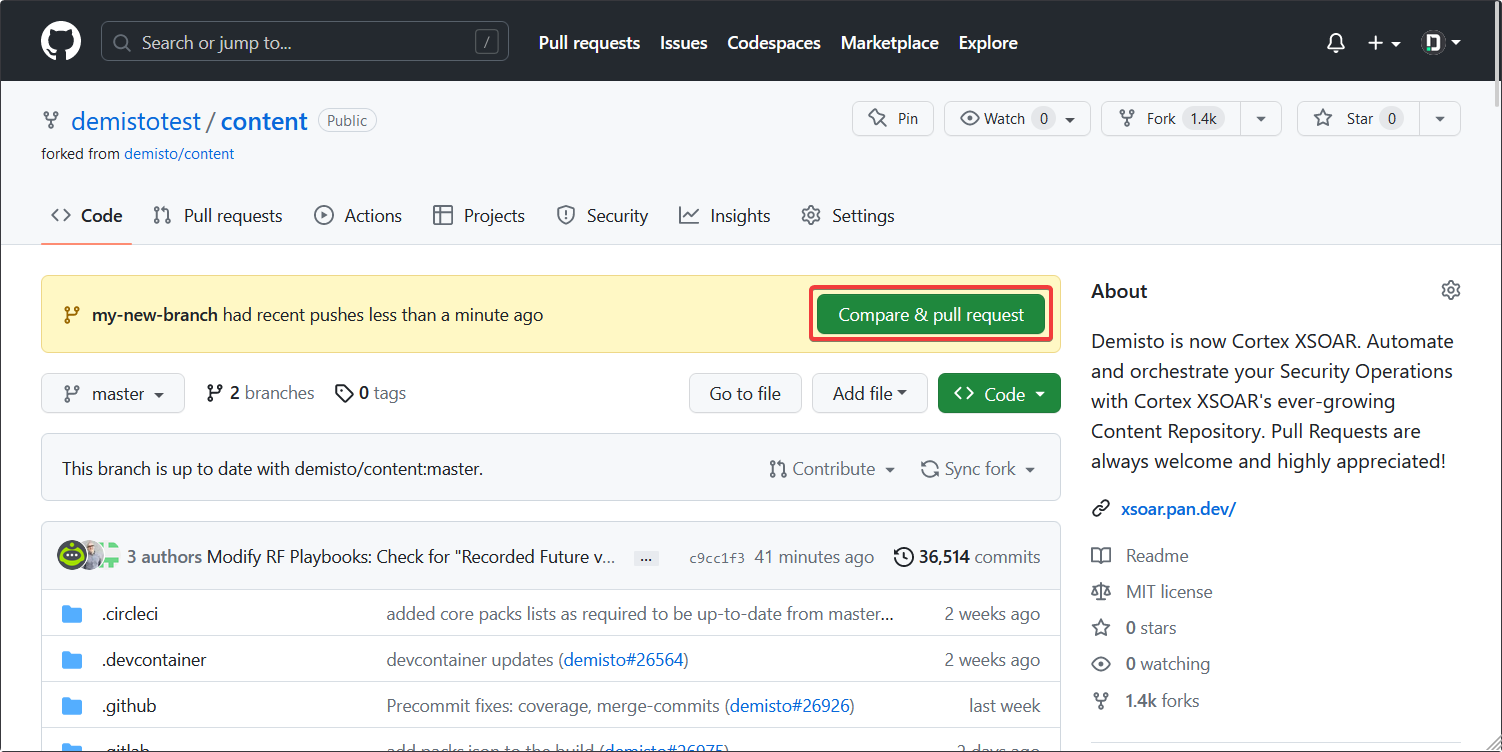Viewport: 1502px width, 752px height.
Task: Open Issues in top navigation
Action: pyautogui.click(x=684, y=43)
